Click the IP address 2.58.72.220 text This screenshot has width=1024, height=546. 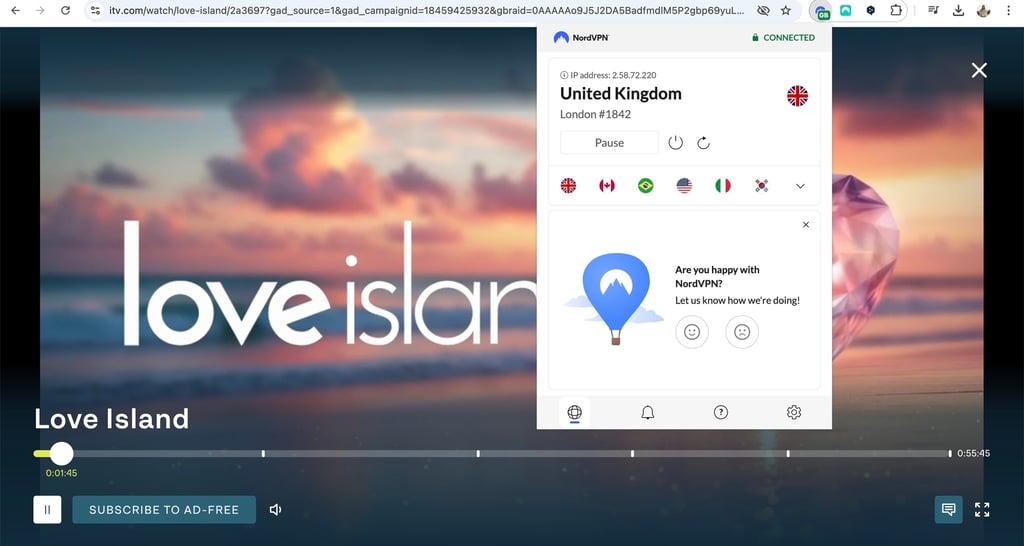[x=613, y=75]
